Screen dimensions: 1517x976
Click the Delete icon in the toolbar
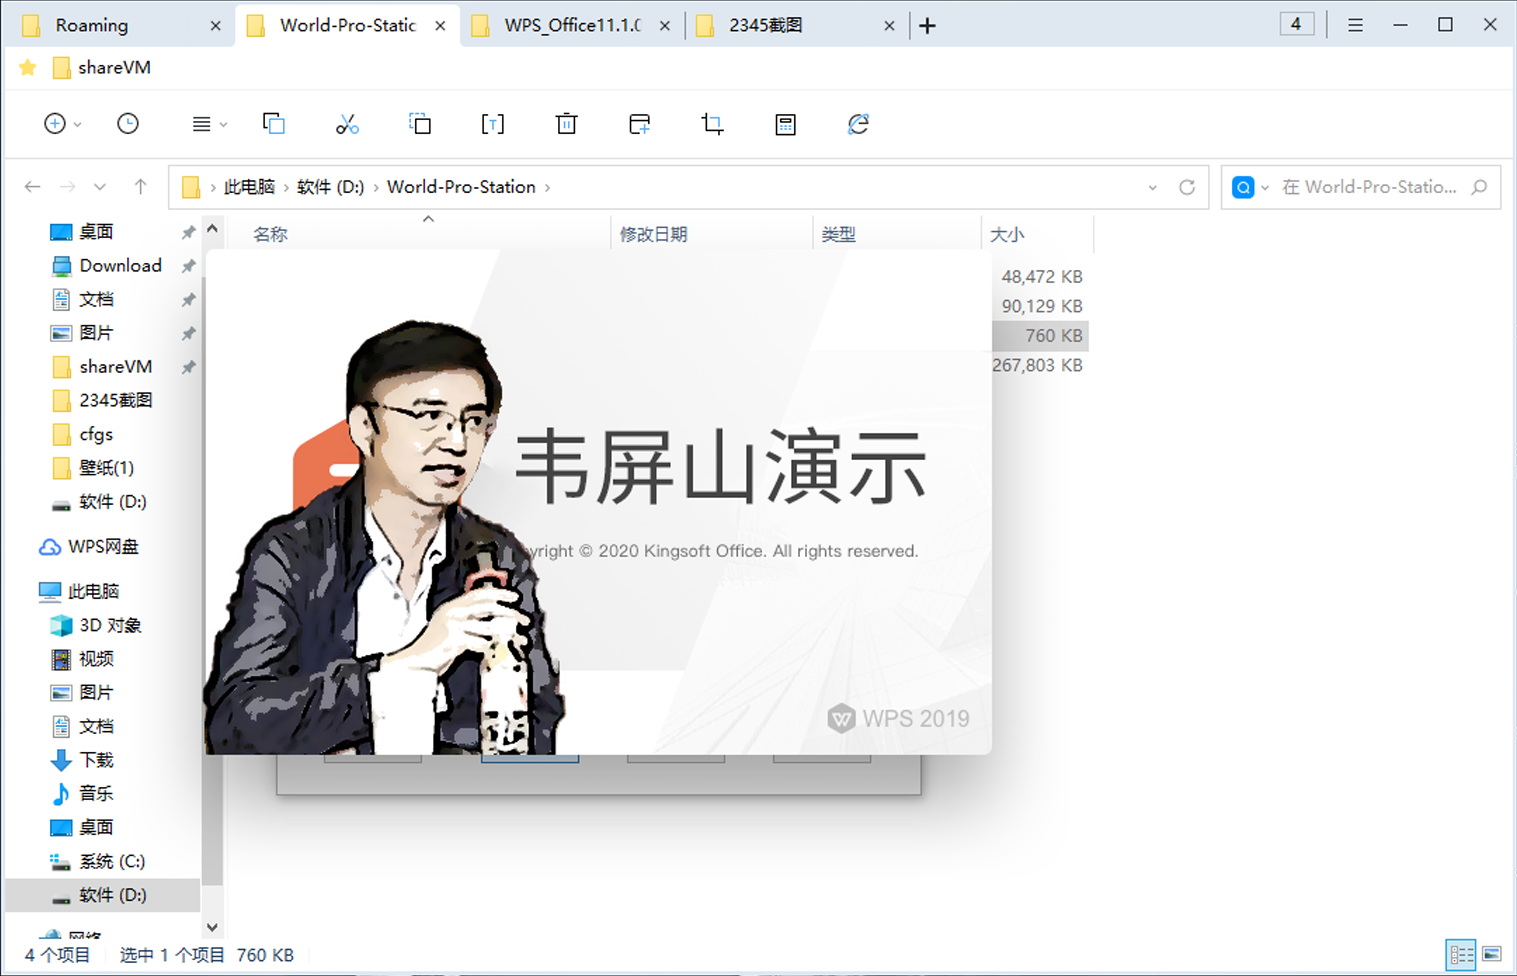click(566, 123)
